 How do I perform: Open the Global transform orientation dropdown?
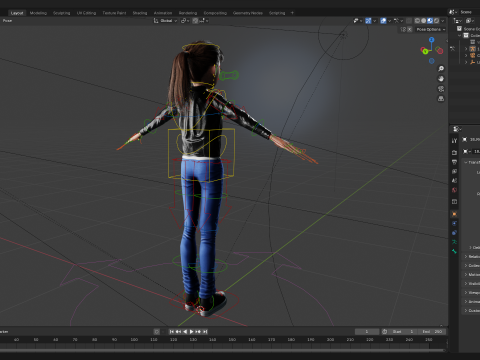(x=165, y=21)
